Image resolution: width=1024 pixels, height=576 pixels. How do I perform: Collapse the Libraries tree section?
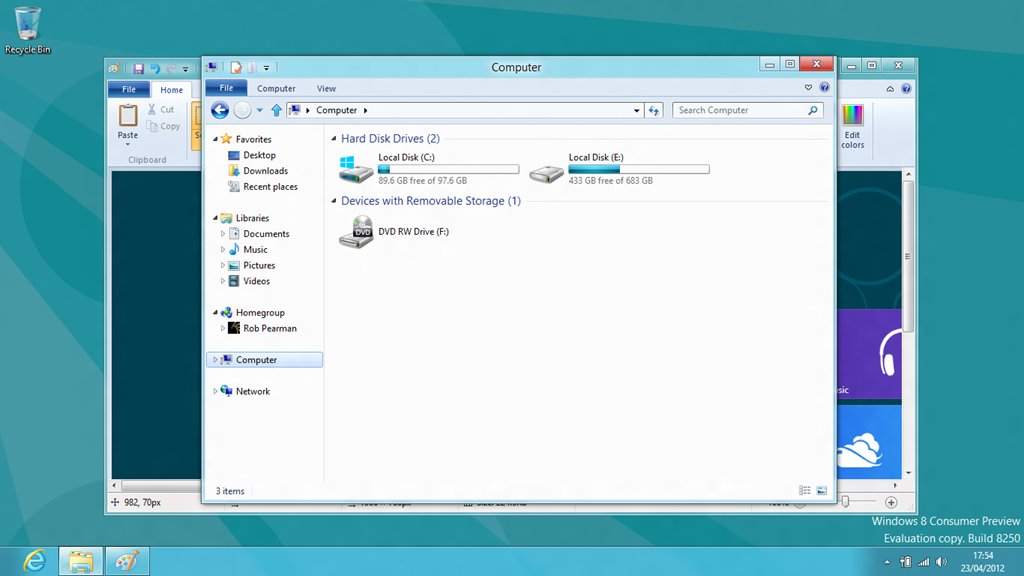tap(215, 218)
